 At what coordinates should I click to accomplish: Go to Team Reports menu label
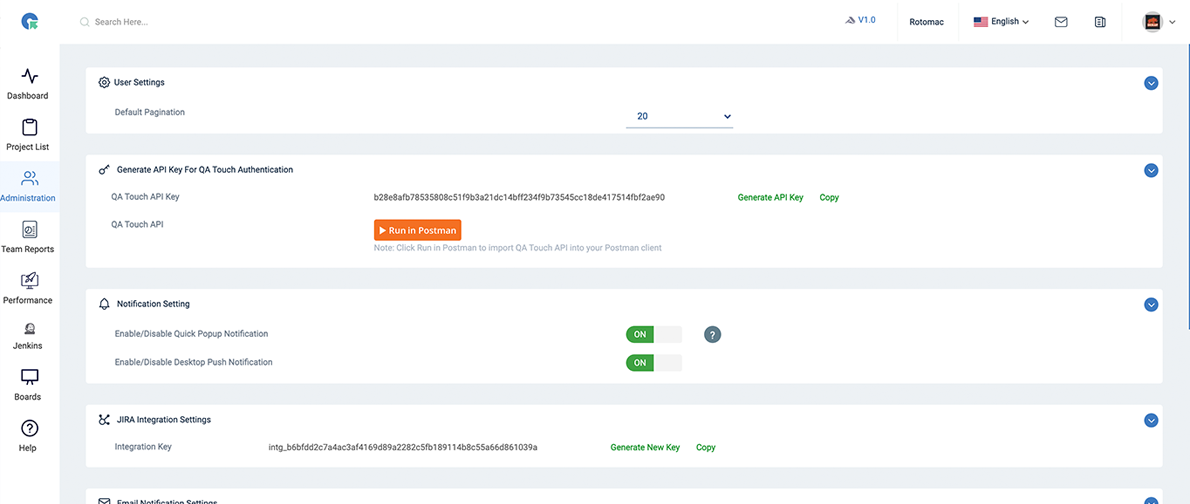[28, 249]
